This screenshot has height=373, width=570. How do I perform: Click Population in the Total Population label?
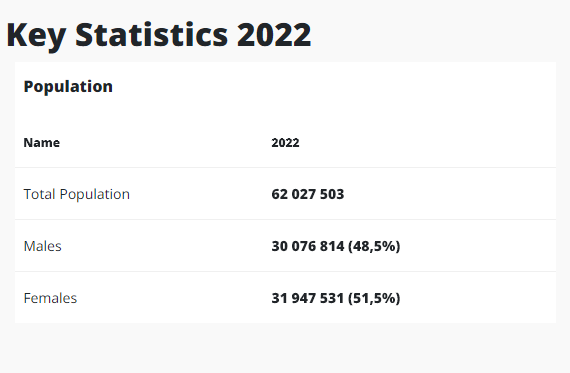click(95, 195)
